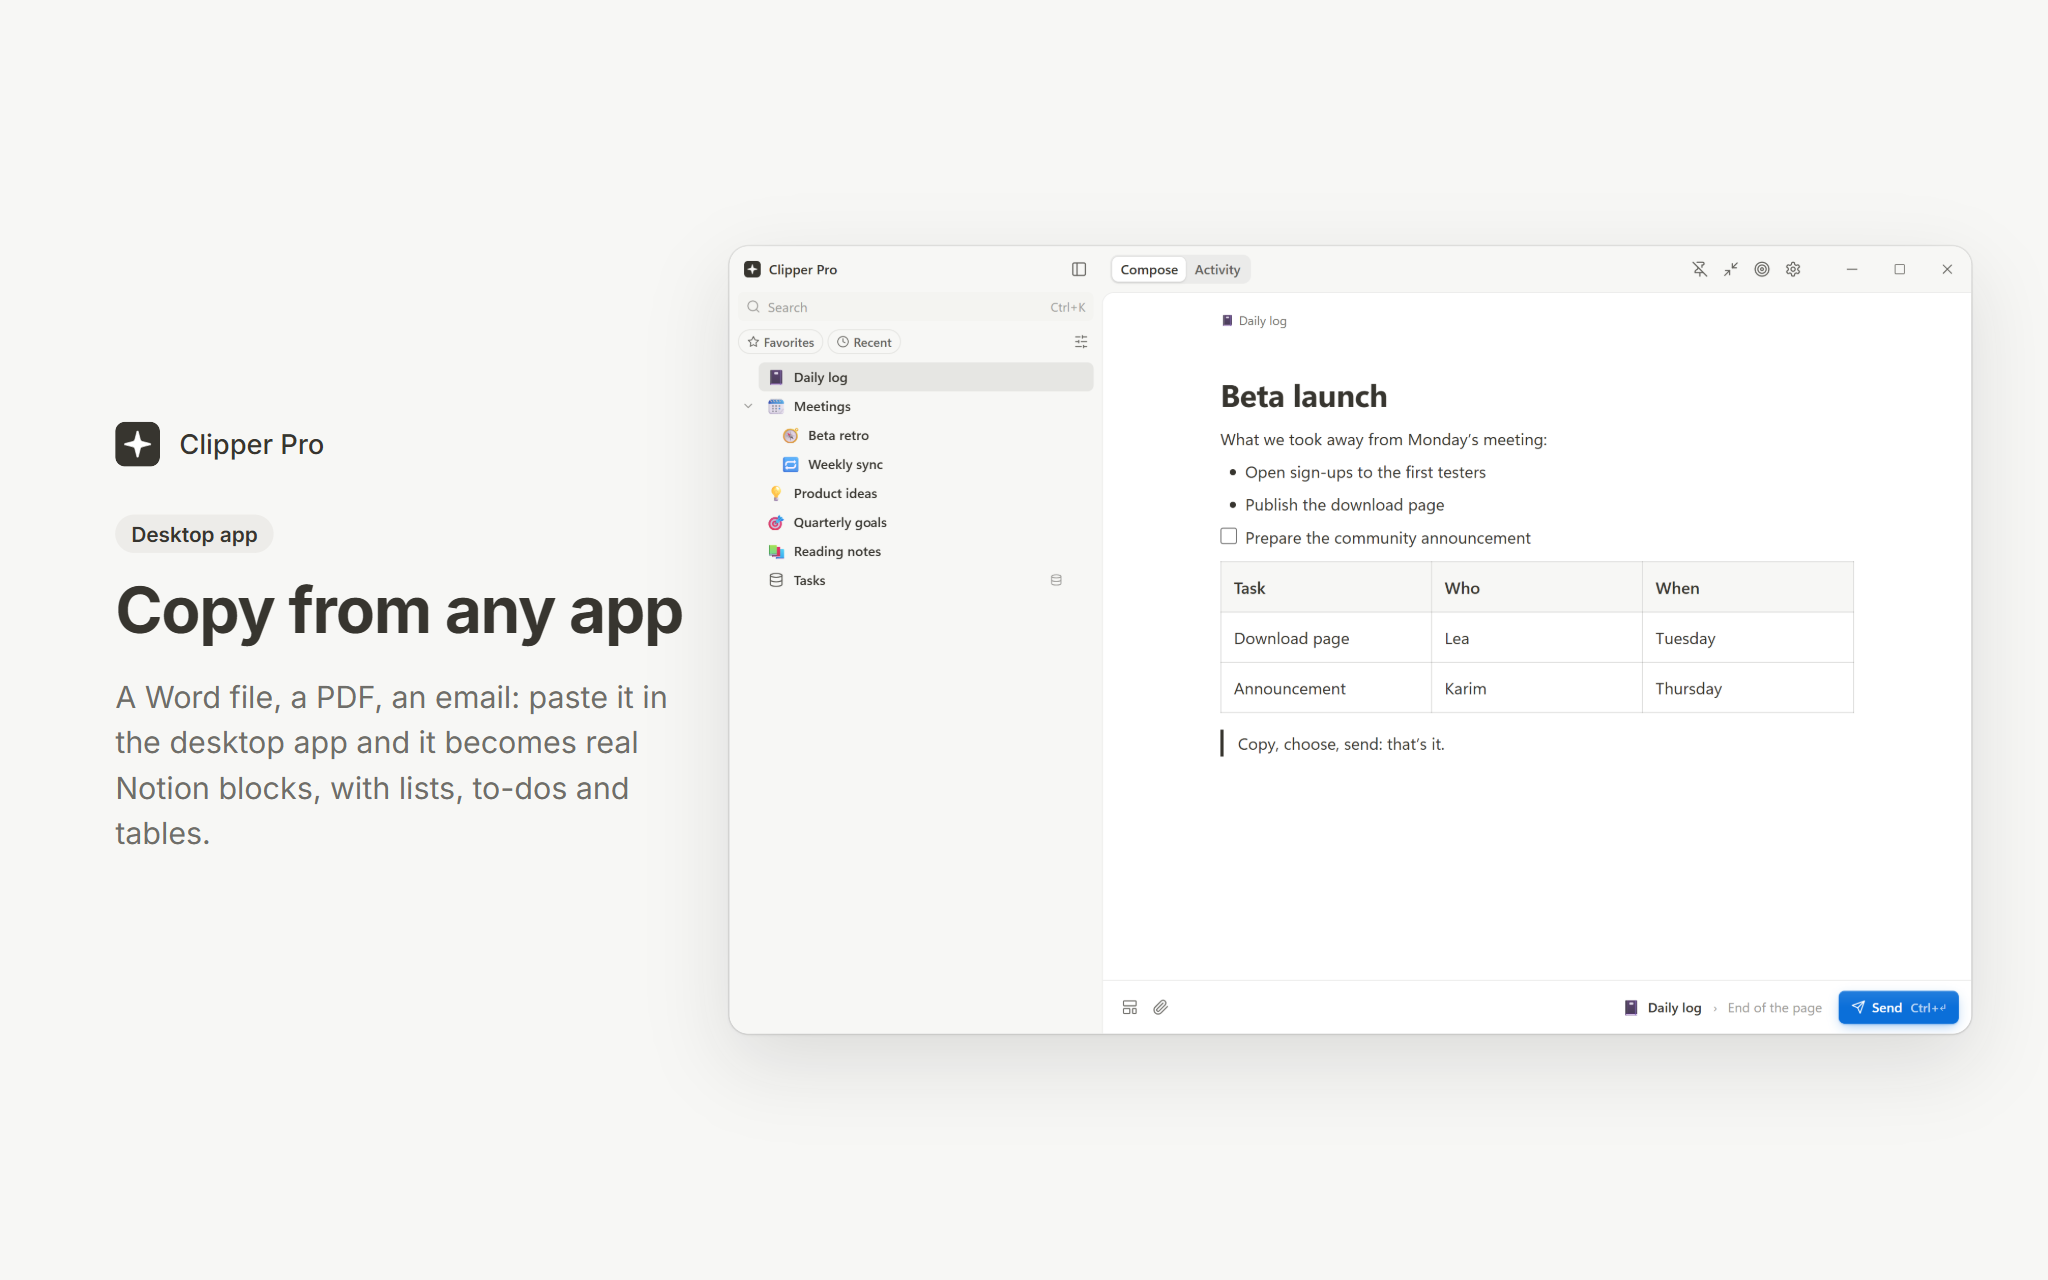The width and height of the screenshot is (2048, 1280).
Task: Click the Who column header
Action: coord(1536,588)
